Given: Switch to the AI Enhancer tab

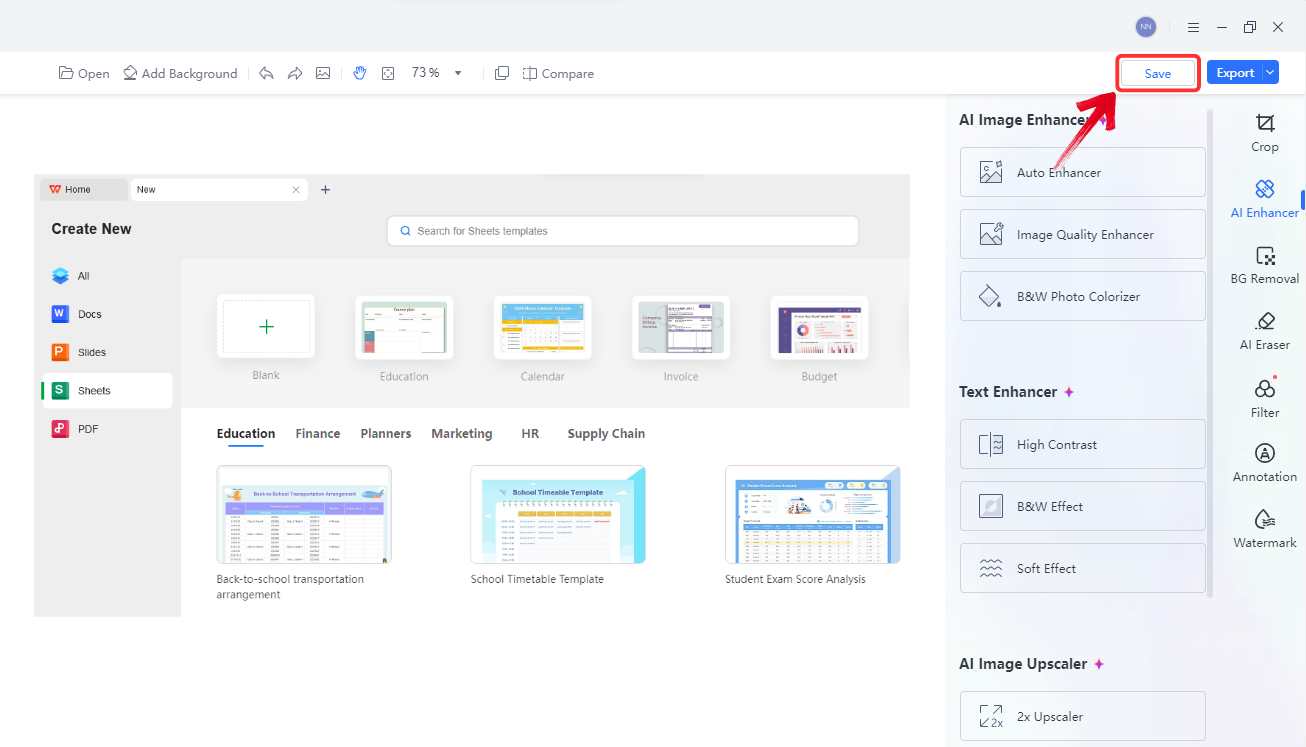Looking at the screenshot, I should point(1264,199).
